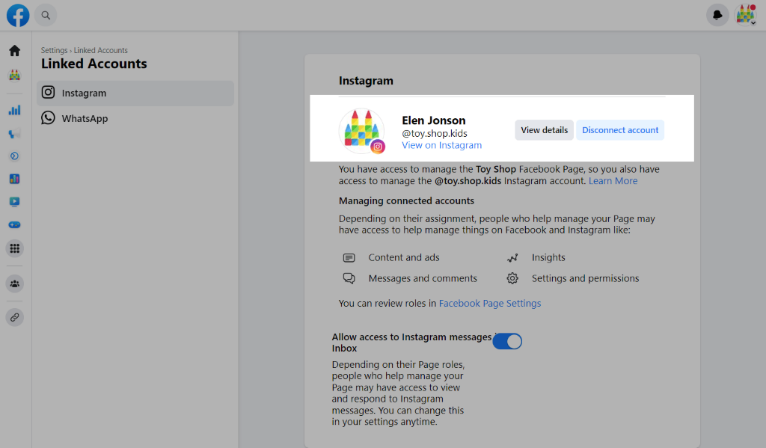Open the Facebook Page Settings link

pos(490,303)
